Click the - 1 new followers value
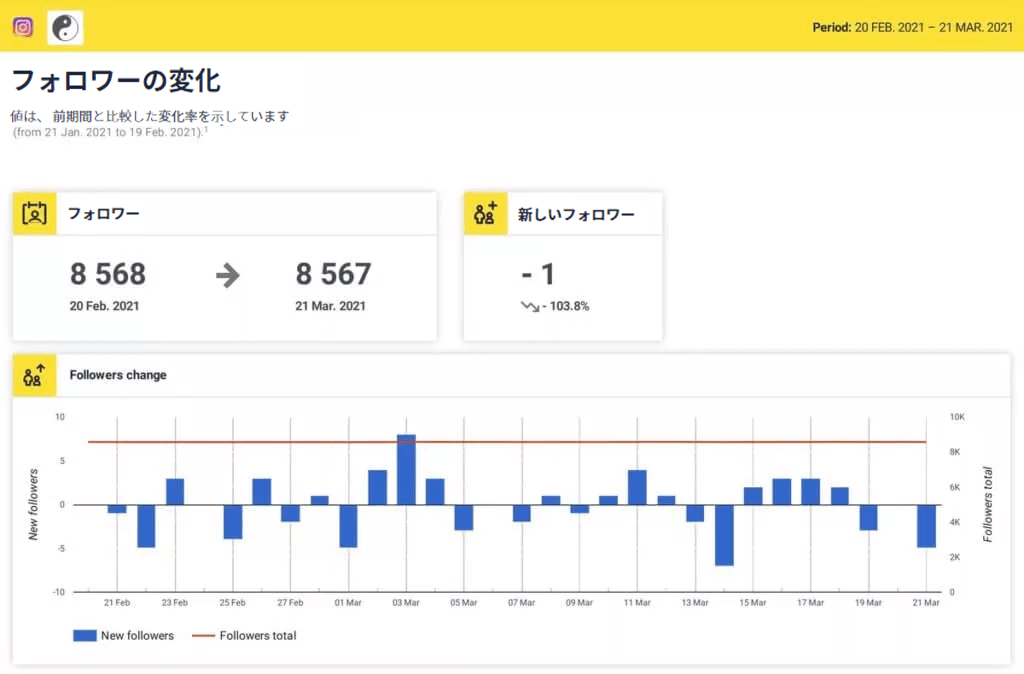 tap(539, 274)
